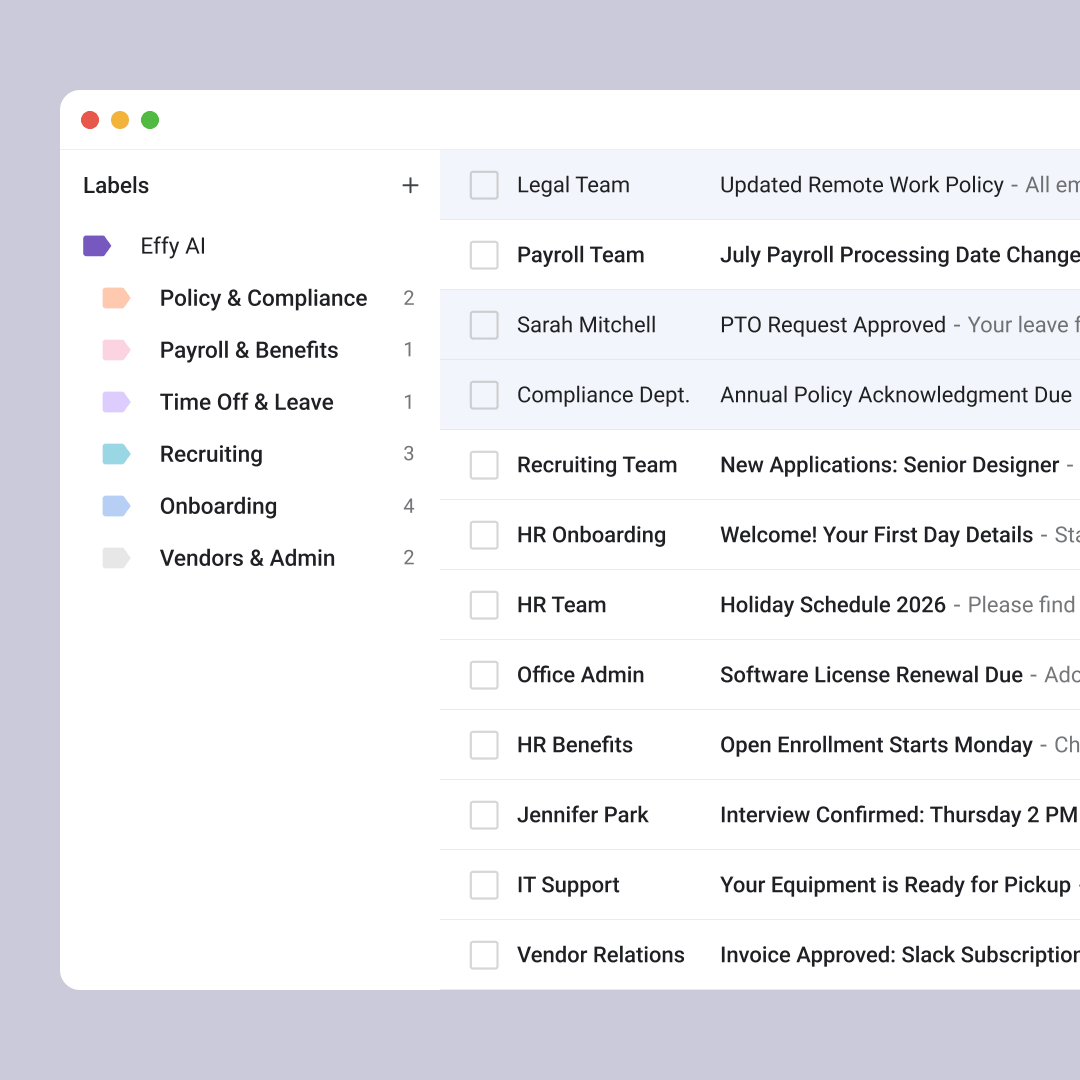View the Vendors & Admin label
Viewport: 1080px width, 1080px height.
pos(247,558)
